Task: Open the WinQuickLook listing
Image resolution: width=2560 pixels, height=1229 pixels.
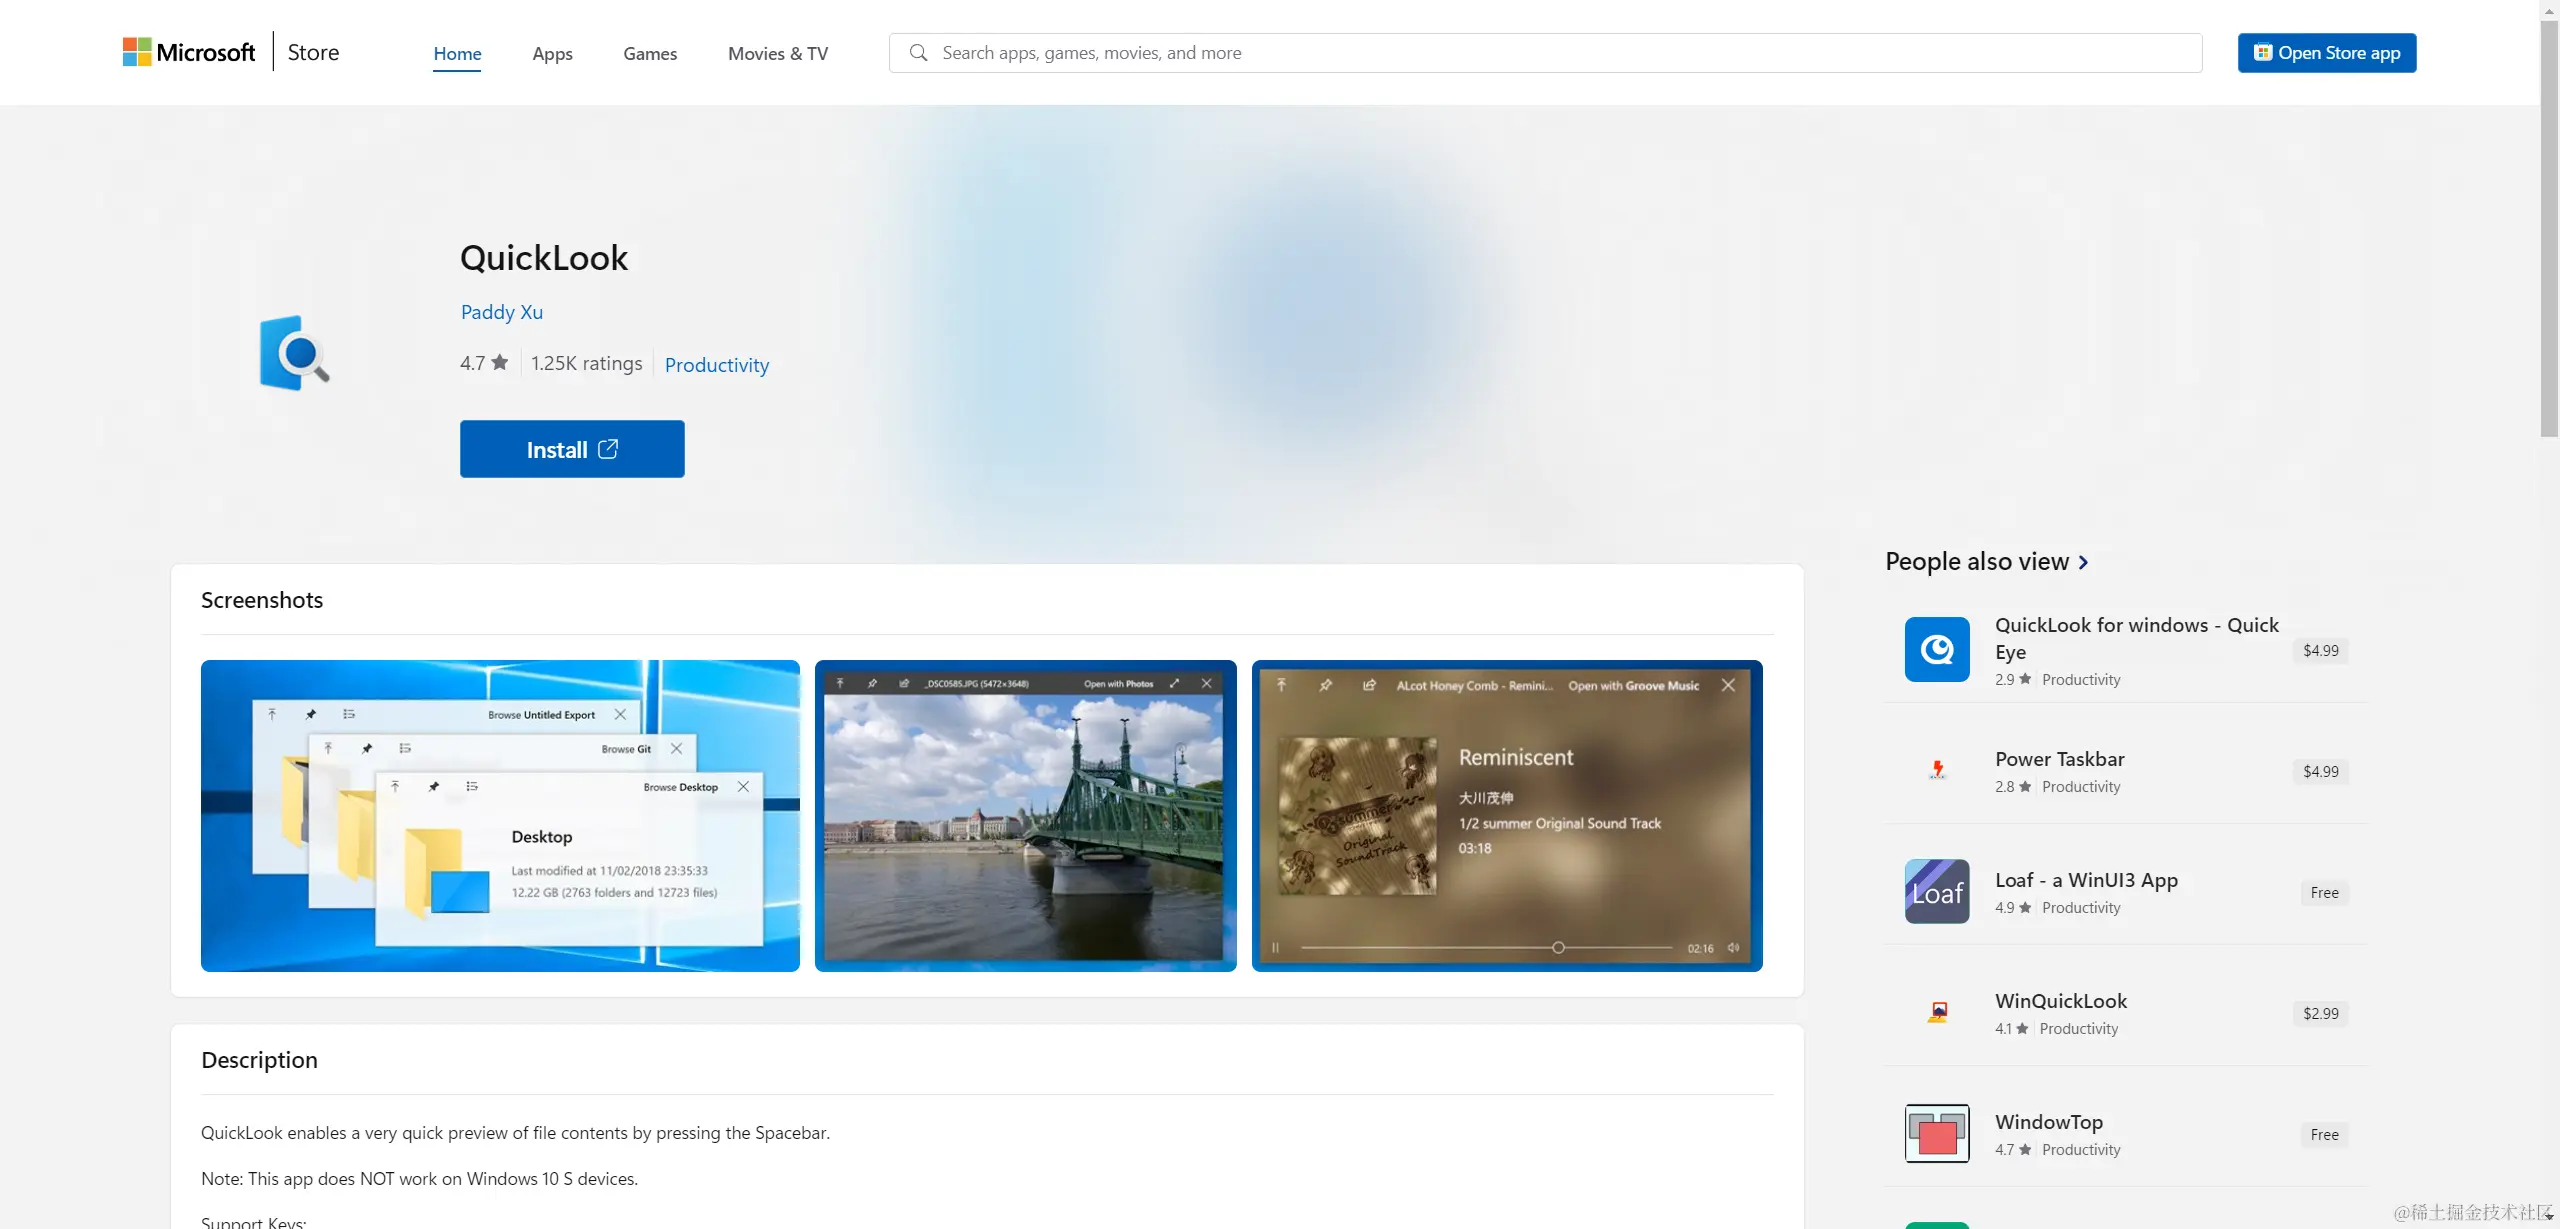Action: coord(2061,1001)
